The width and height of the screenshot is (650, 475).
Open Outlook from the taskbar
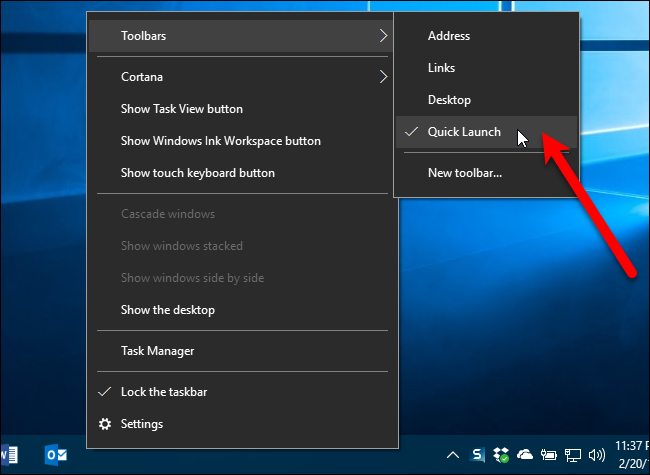tap(56, 455)
